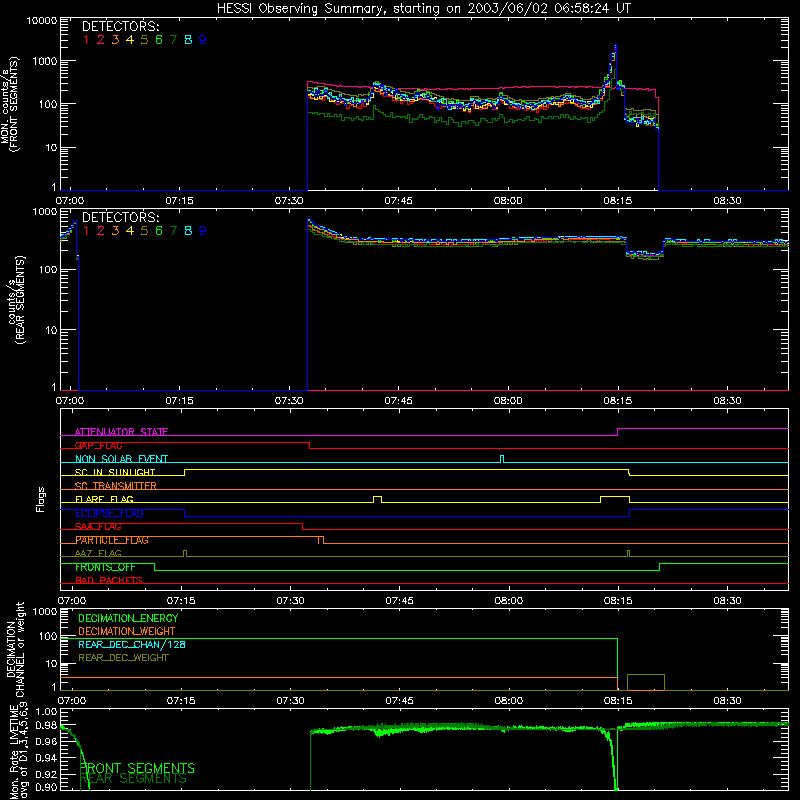Click red detector 1 in front segments legend

tap(86, 40)
